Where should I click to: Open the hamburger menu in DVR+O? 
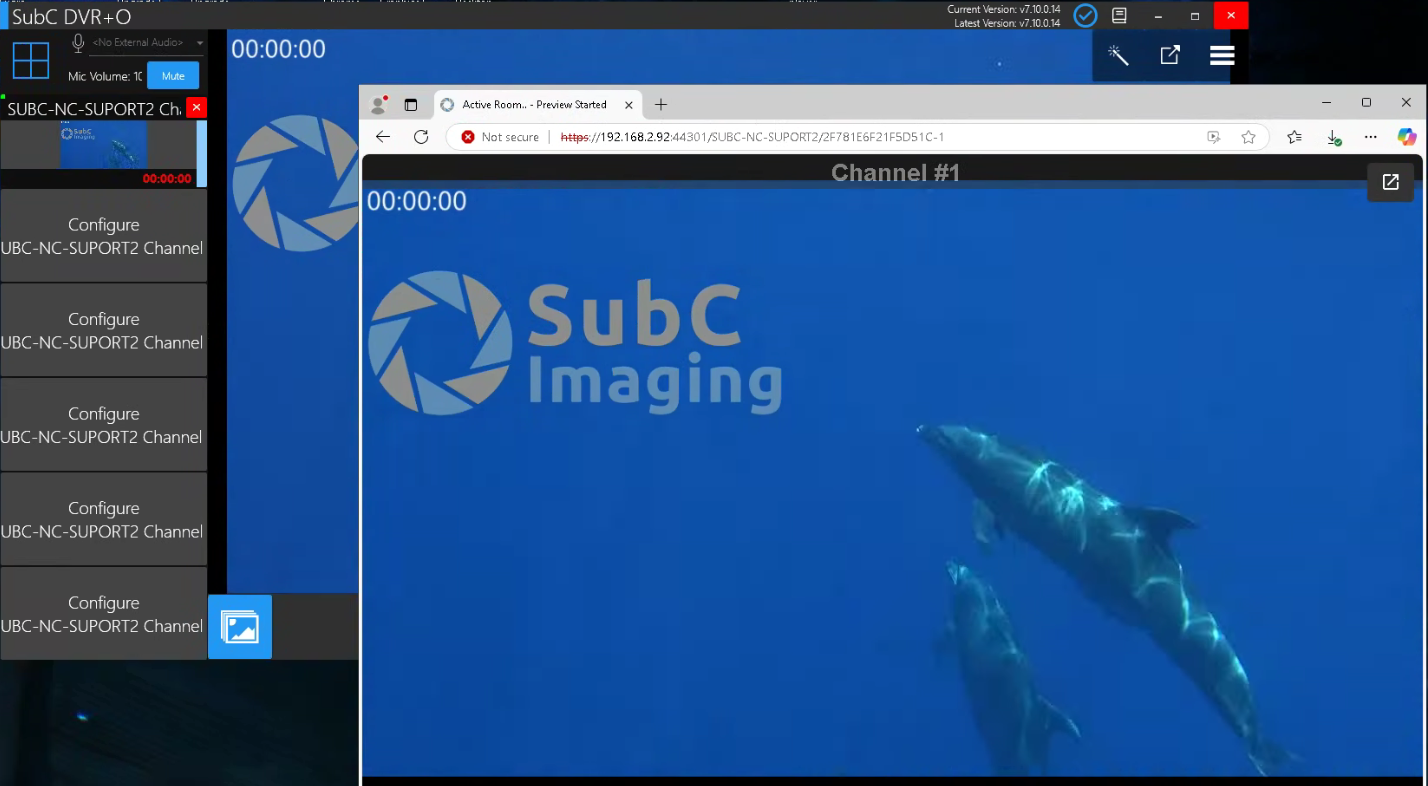coord(1222,56)
